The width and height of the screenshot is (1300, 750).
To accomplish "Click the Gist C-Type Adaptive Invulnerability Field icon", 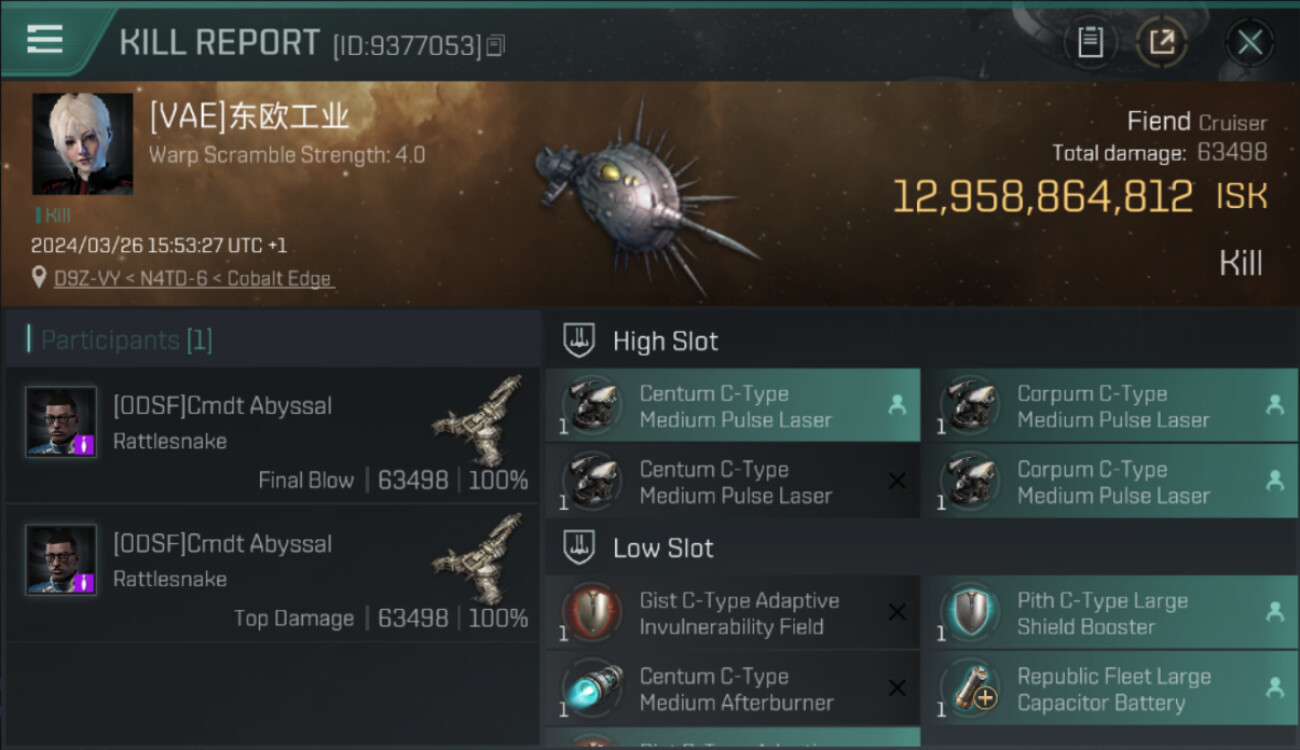I will pos(592,612).
